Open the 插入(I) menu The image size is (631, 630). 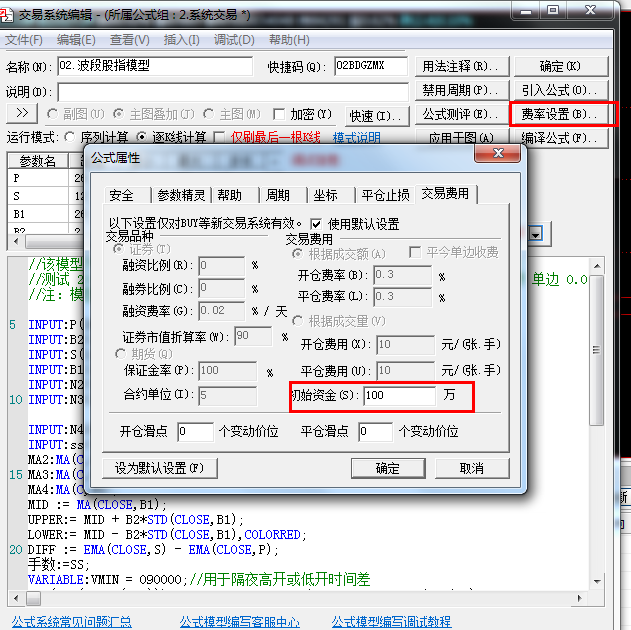click(x=181, y=40)
